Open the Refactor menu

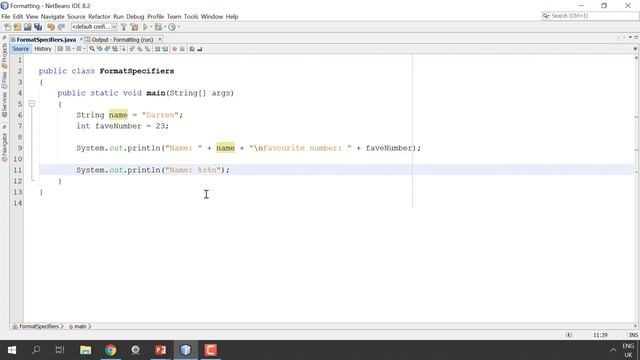(99, 17)
